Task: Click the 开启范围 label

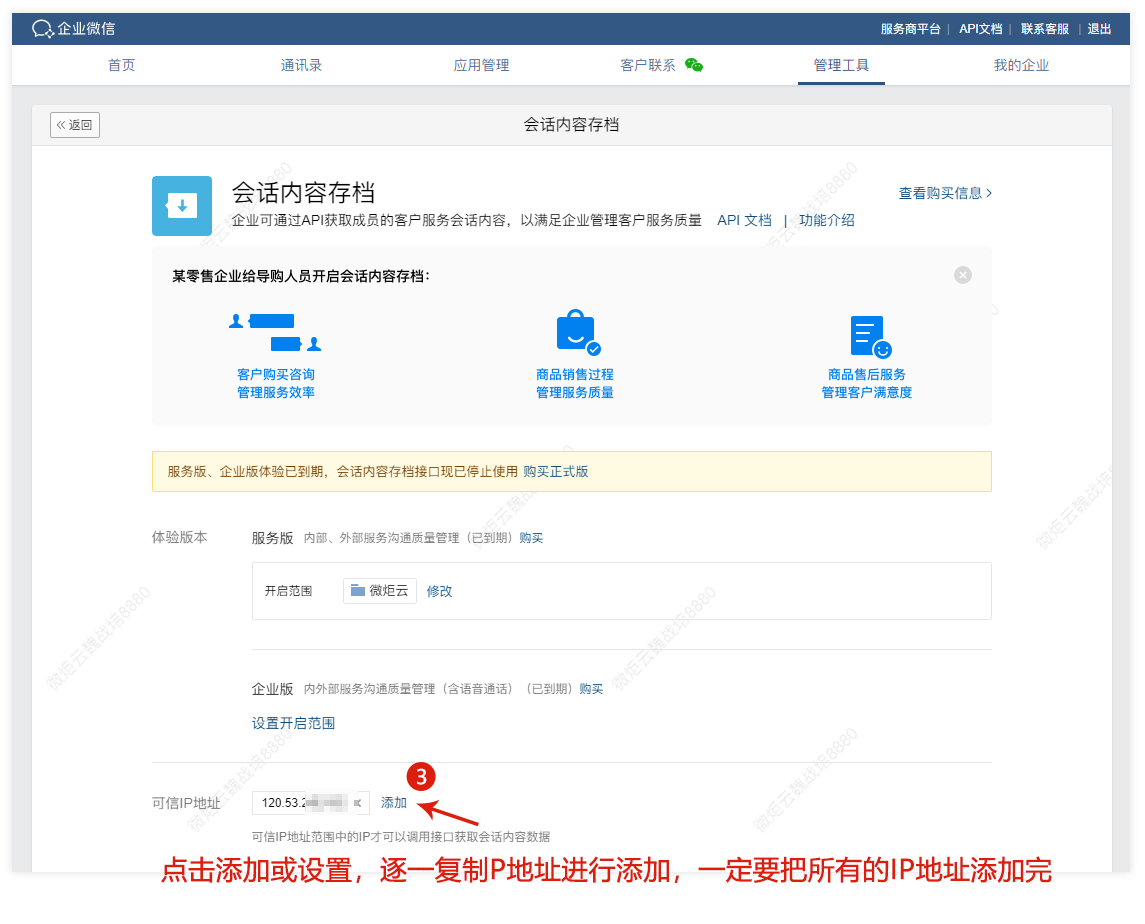Action: [288, 591]
